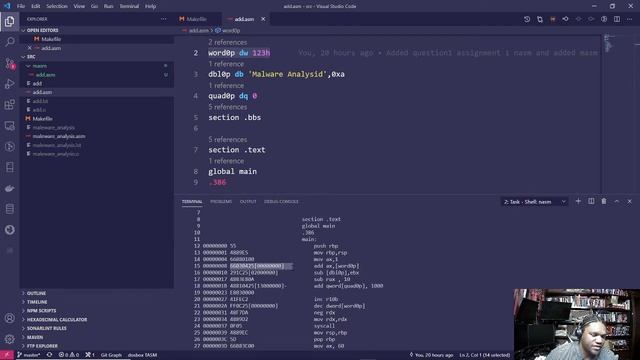The image size is (640, 360).
Task: Open malware_analysis.asm in file tree
Action: pyautogui.click(x=59, y=136)
